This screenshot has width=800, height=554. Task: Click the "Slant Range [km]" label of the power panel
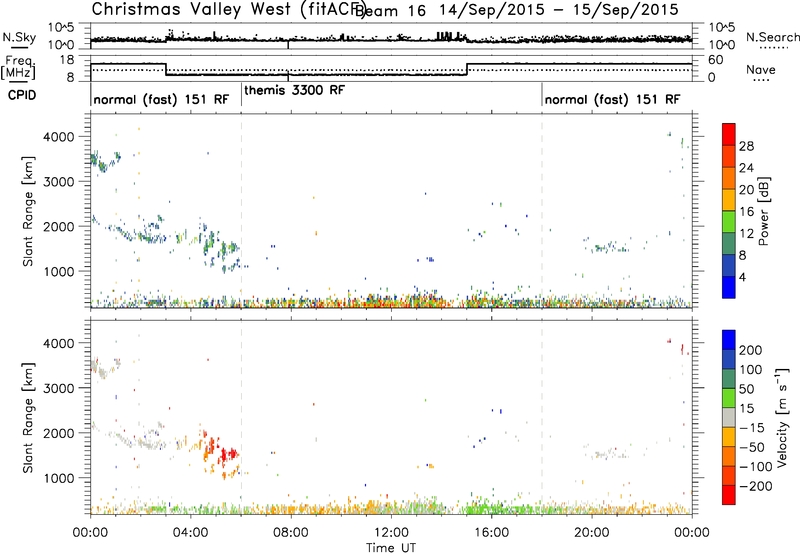point(28,211)
